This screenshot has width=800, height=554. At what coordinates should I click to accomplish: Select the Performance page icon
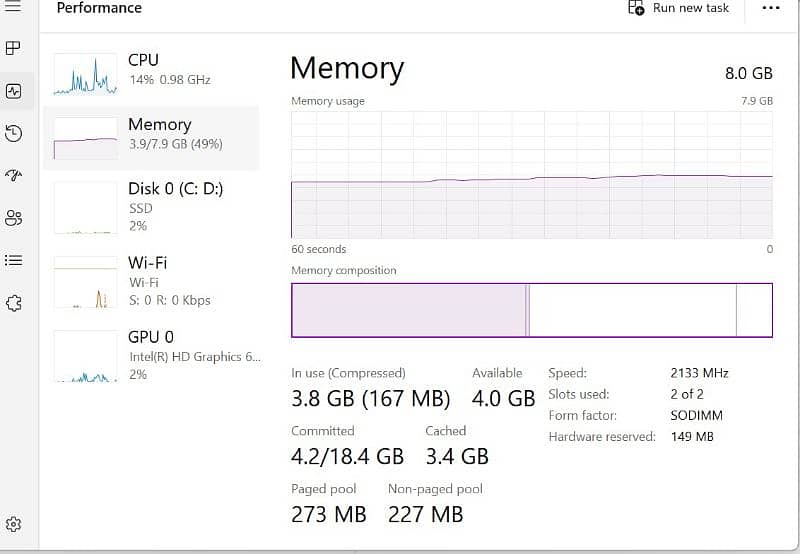(x=13, y=91)
